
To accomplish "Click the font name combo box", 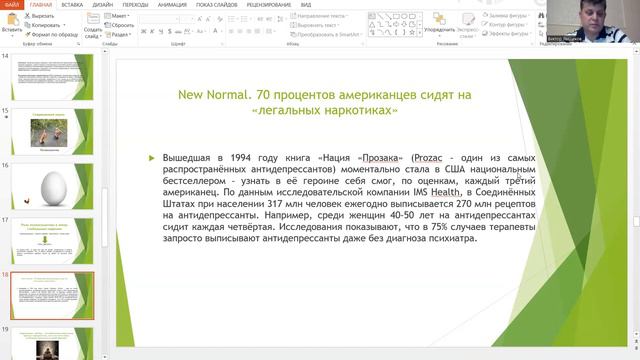I will pos(159,19).
